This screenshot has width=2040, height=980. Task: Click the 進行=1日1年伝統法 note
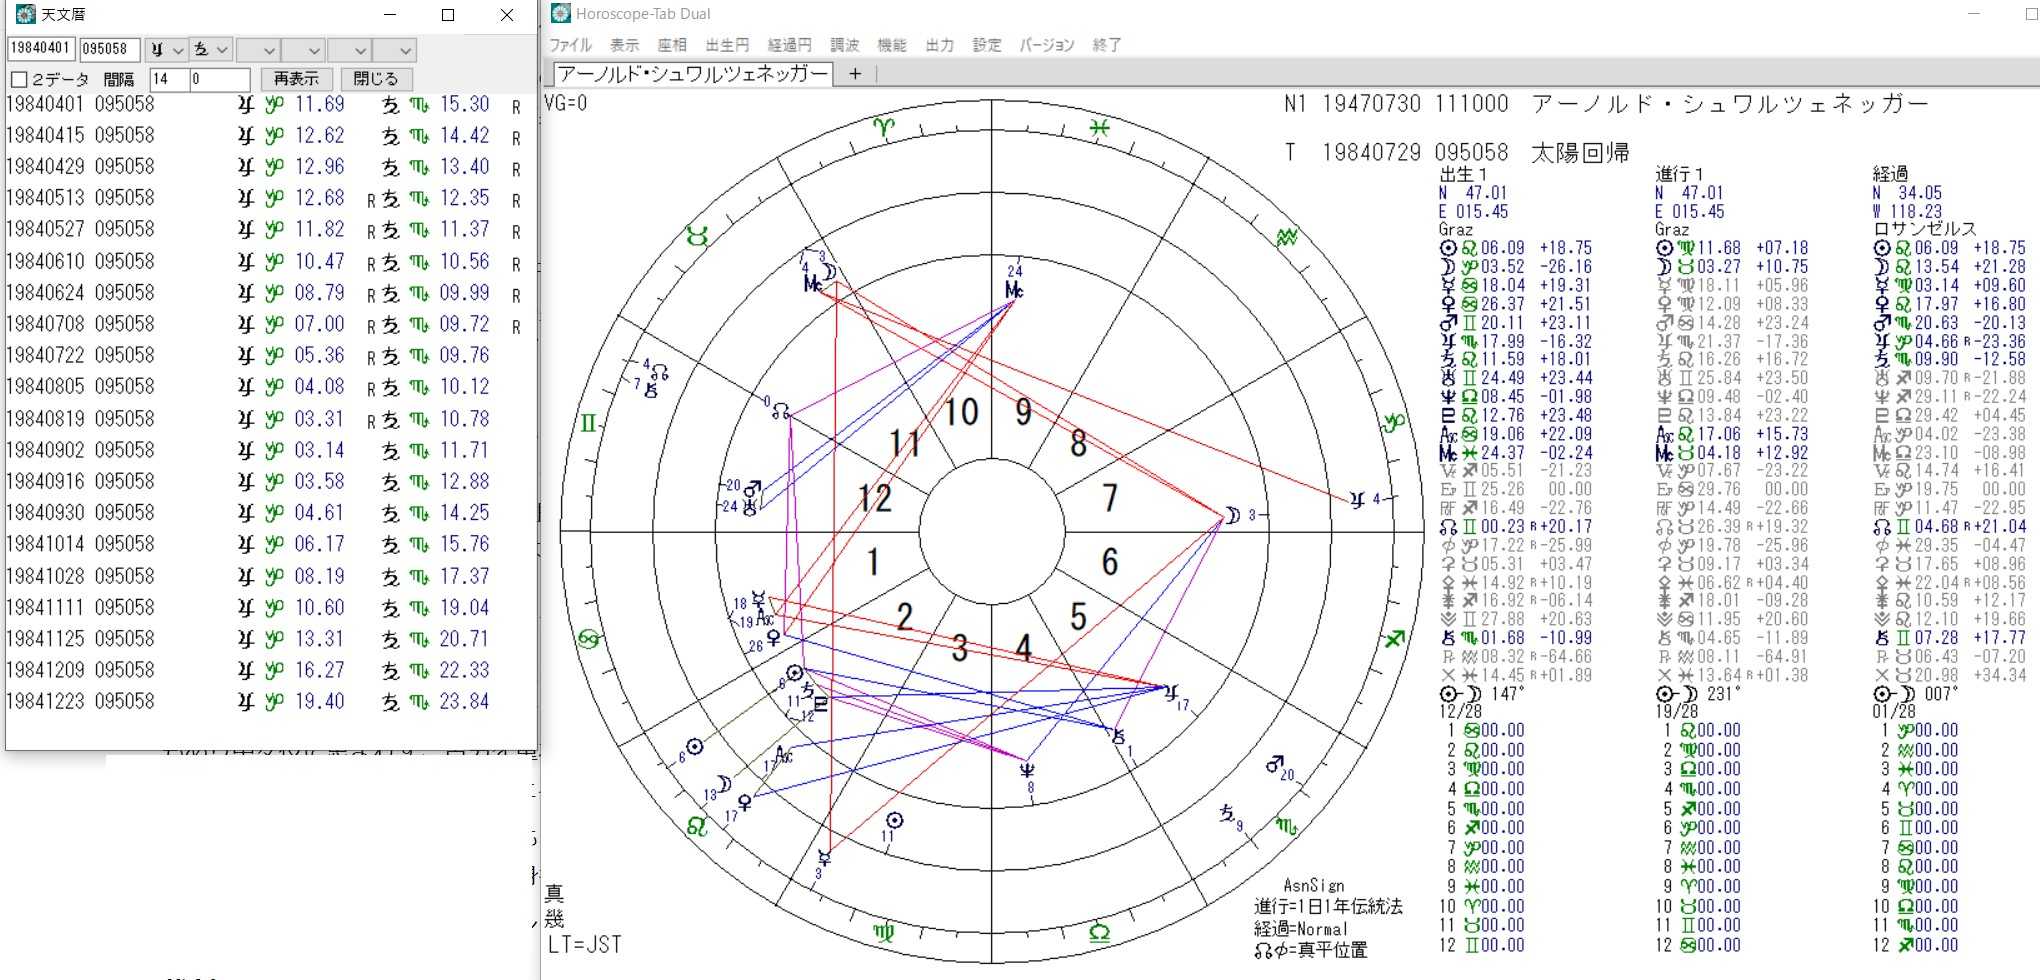1329,906
